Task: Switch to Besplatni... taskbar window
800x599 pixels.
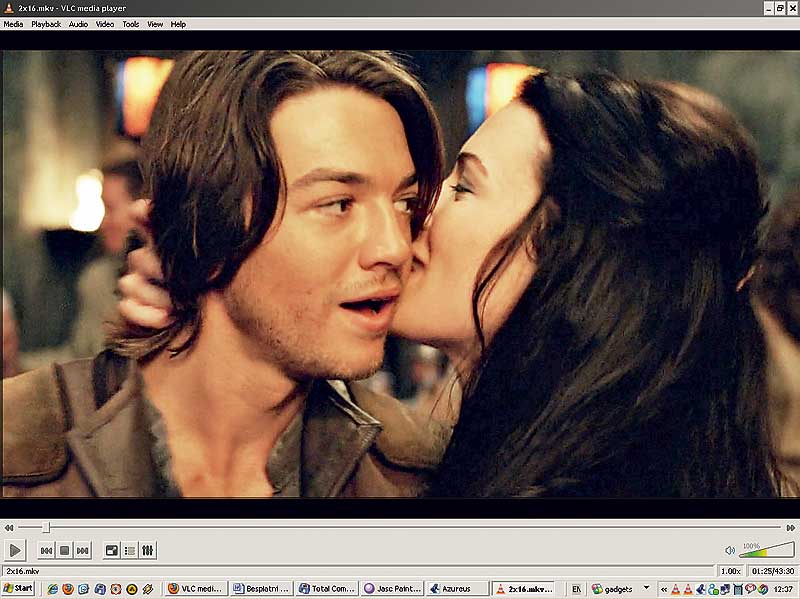Action: [261, 589]
